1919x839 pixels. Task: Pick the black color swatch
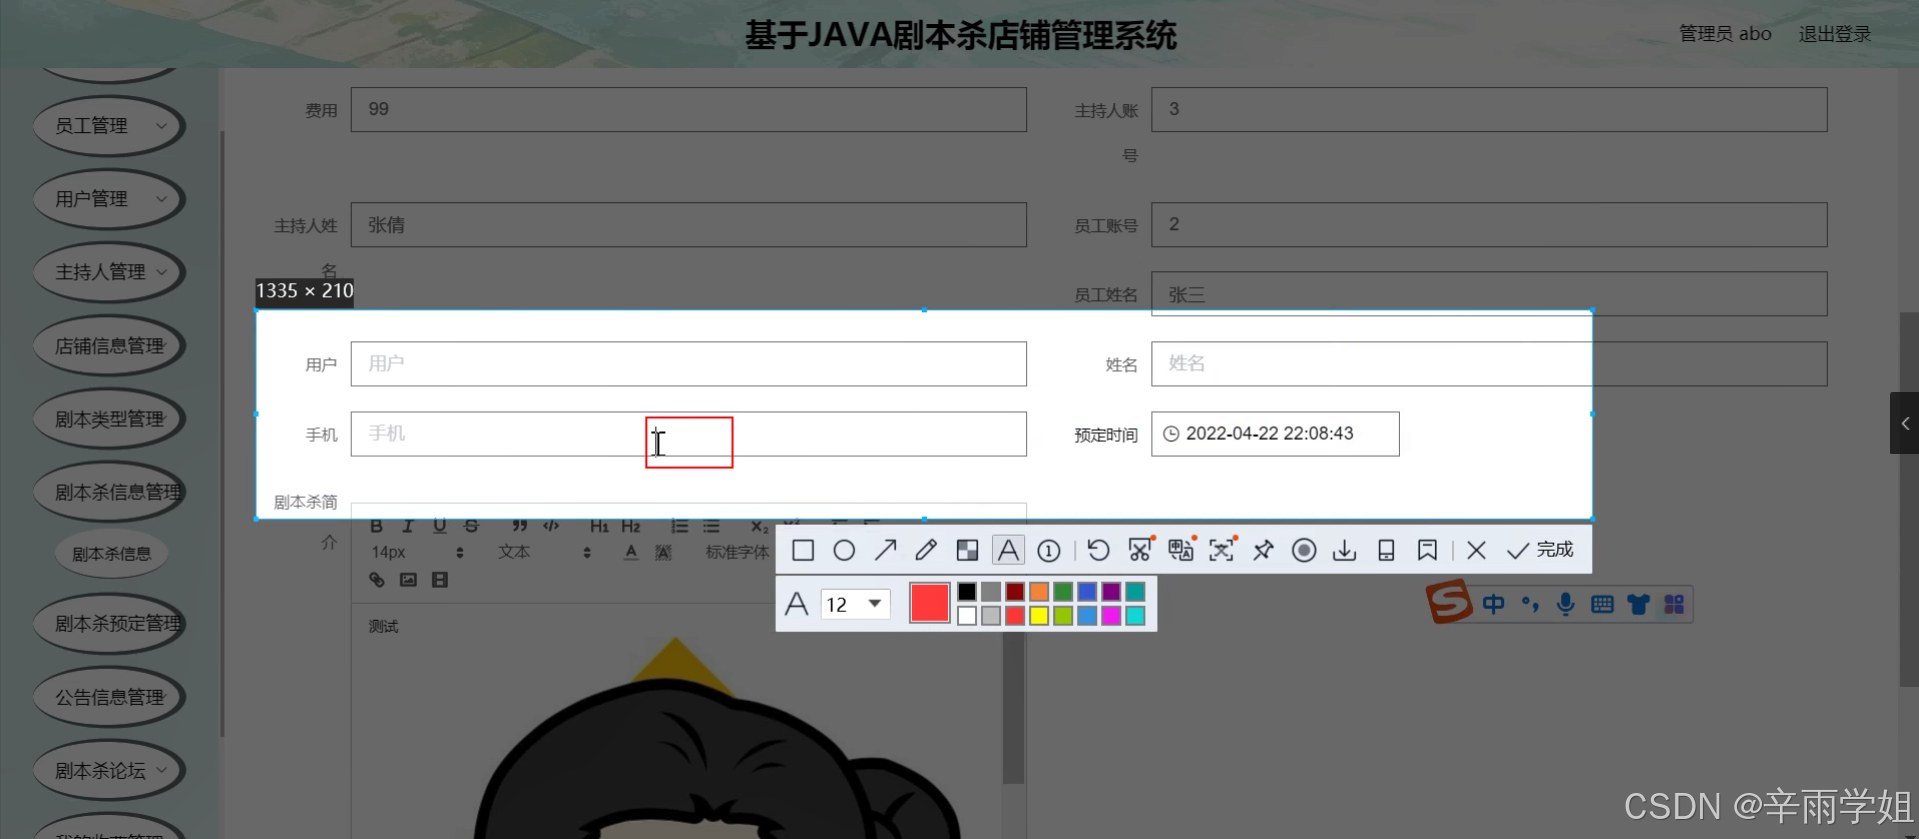[967, 592]
